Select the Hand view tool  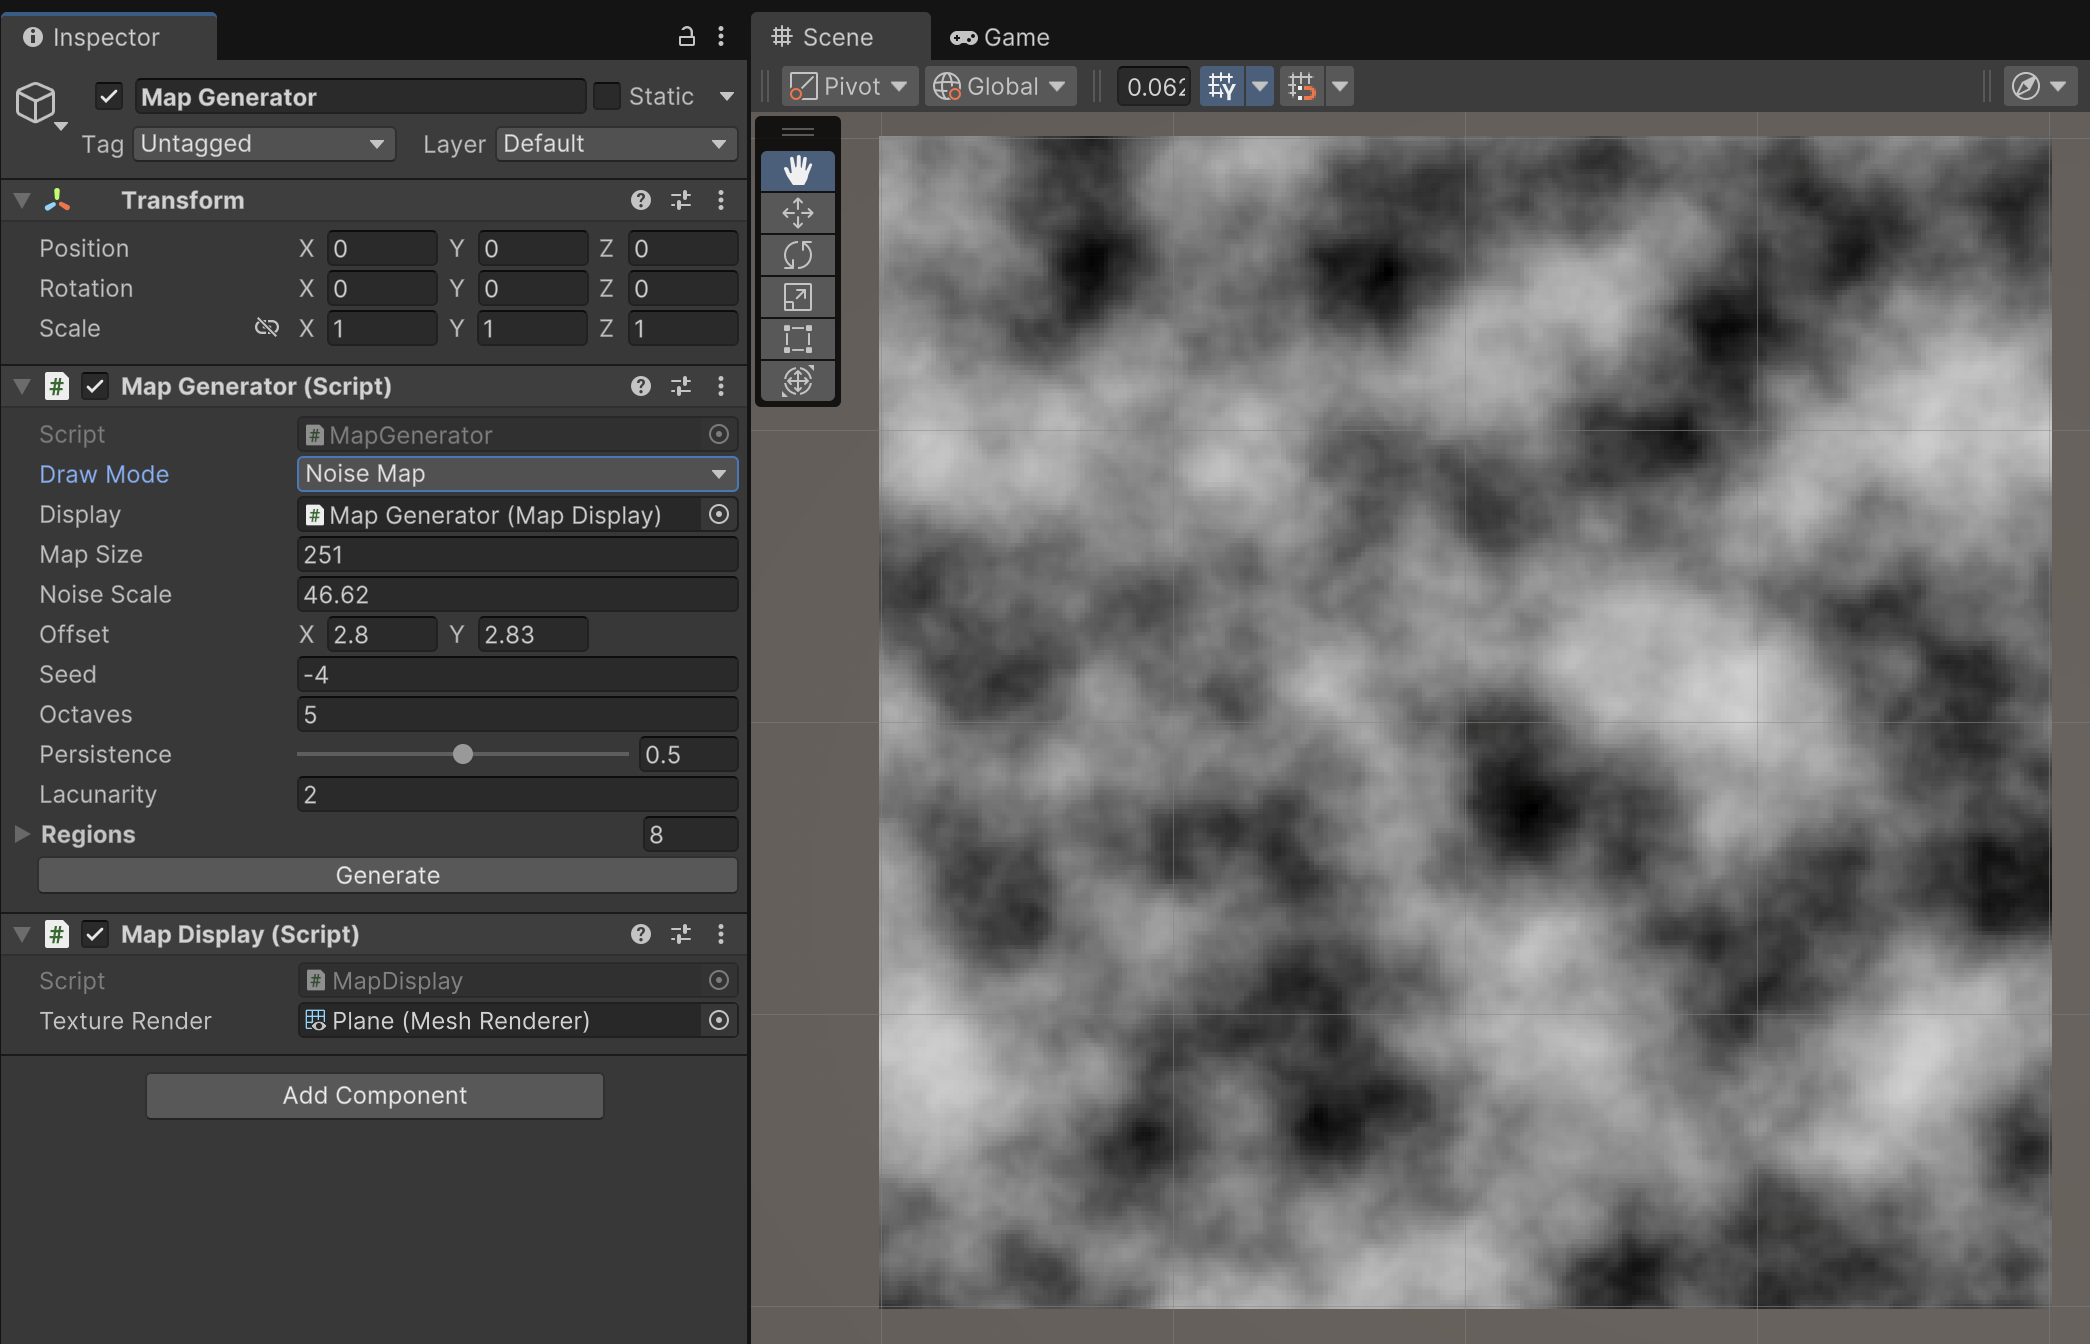click(797, 171)
